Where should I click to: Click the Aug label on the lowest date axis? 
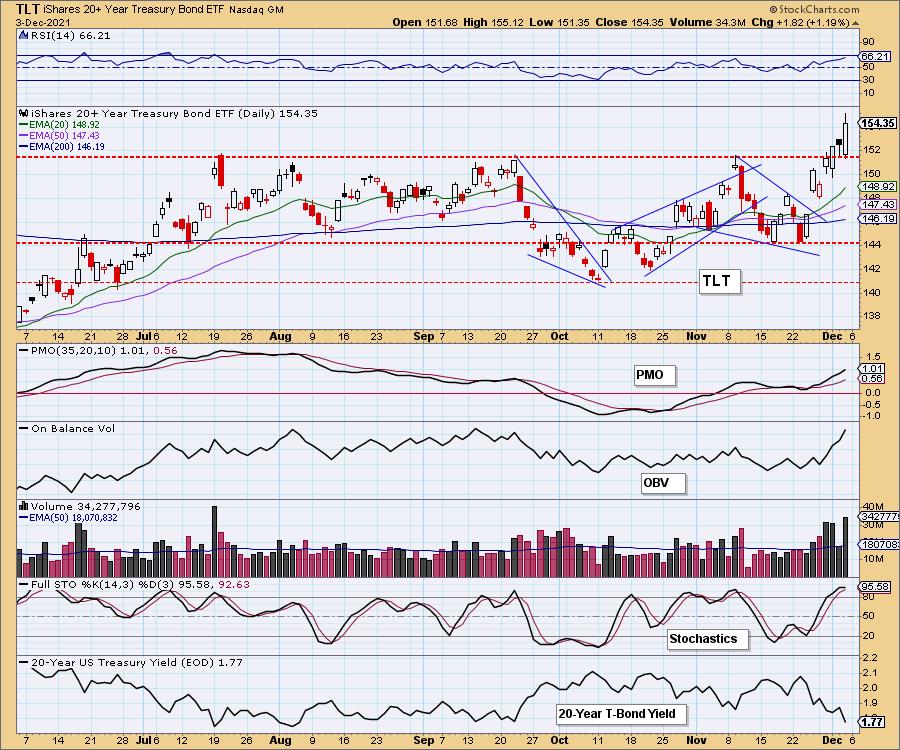pos(280,740)
